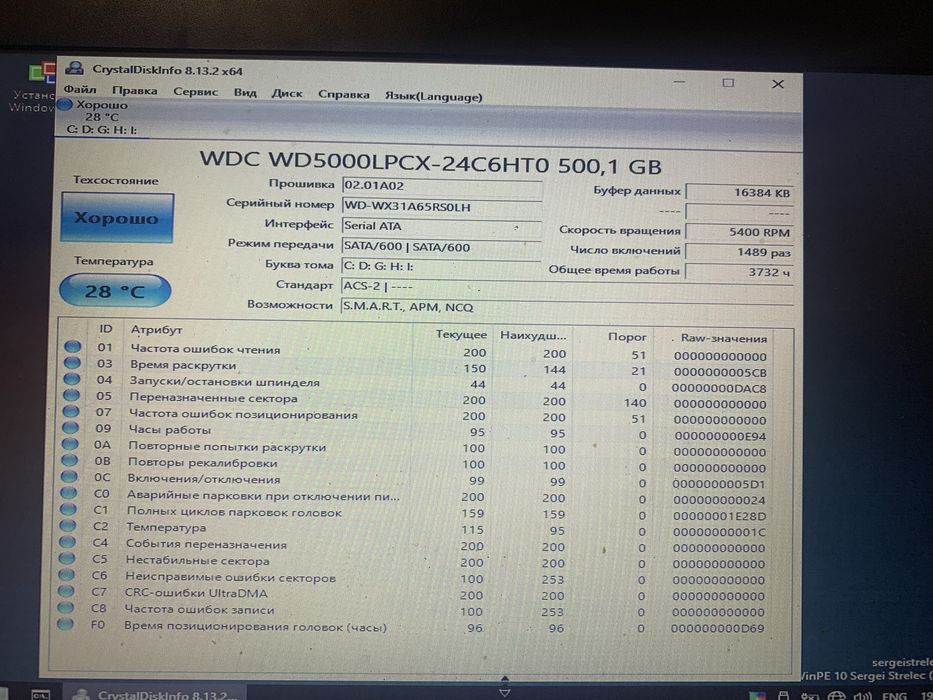Click the status circle for attribute 01

coord(73,346)
